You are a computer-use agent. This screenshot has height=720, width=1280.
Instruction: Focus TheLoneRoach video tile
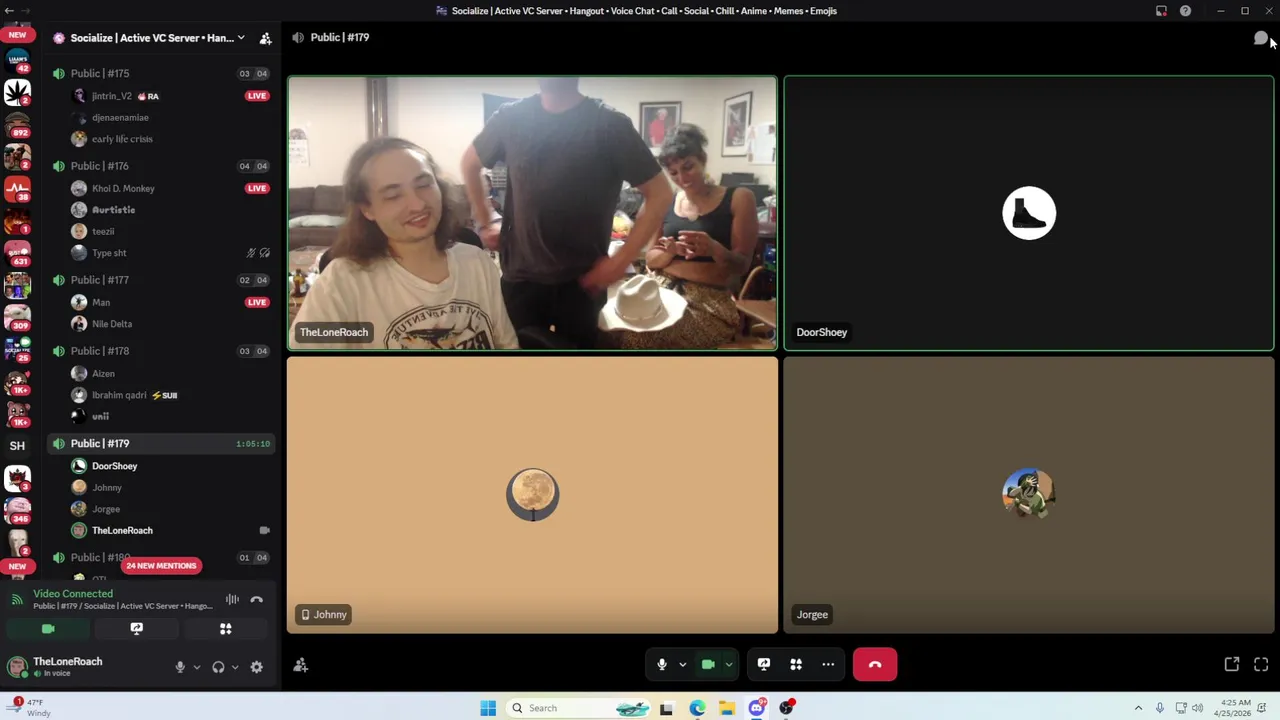(532, 213)
